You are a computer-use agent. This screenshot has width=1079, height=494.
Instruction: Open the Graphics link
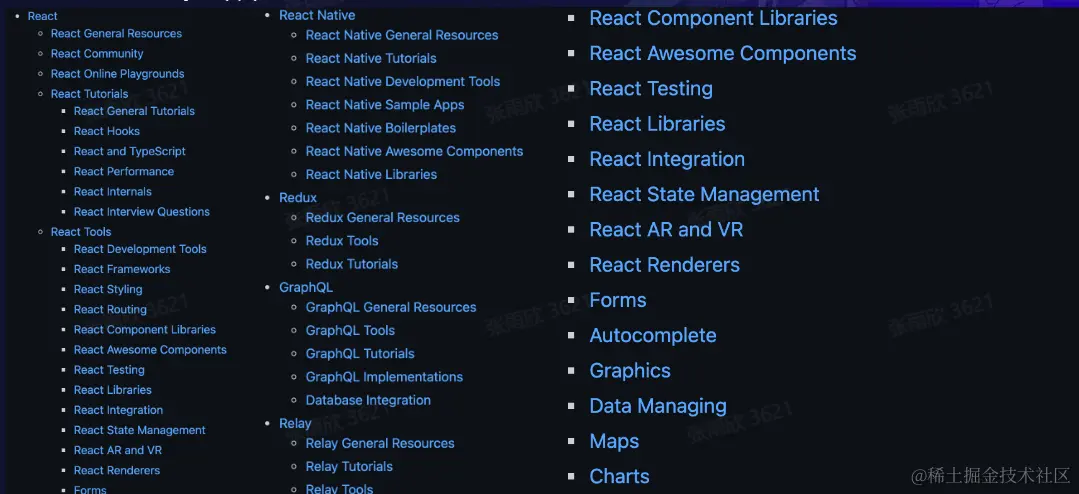630,371
